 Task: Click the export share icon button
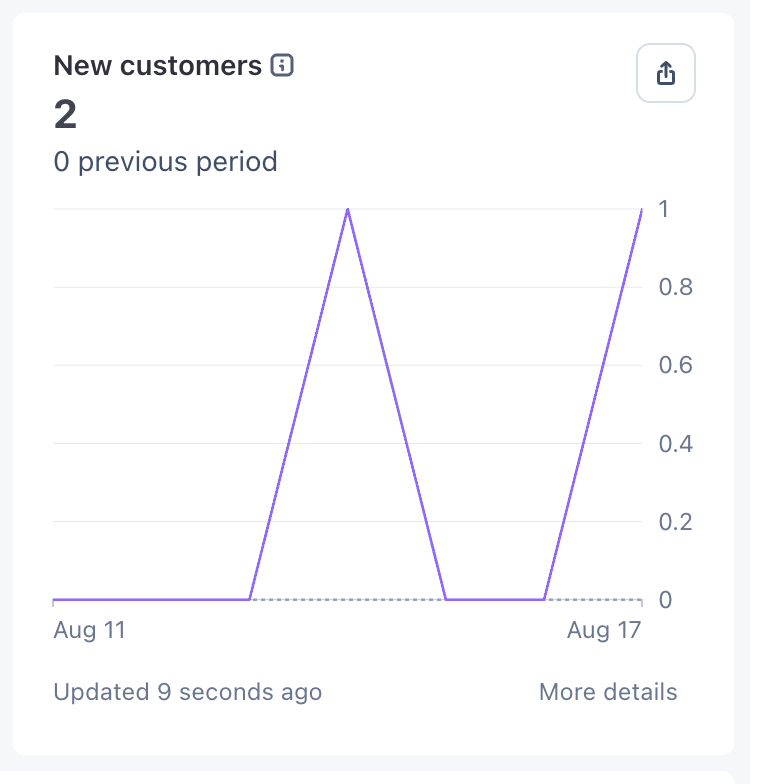[x=666, y=73]
